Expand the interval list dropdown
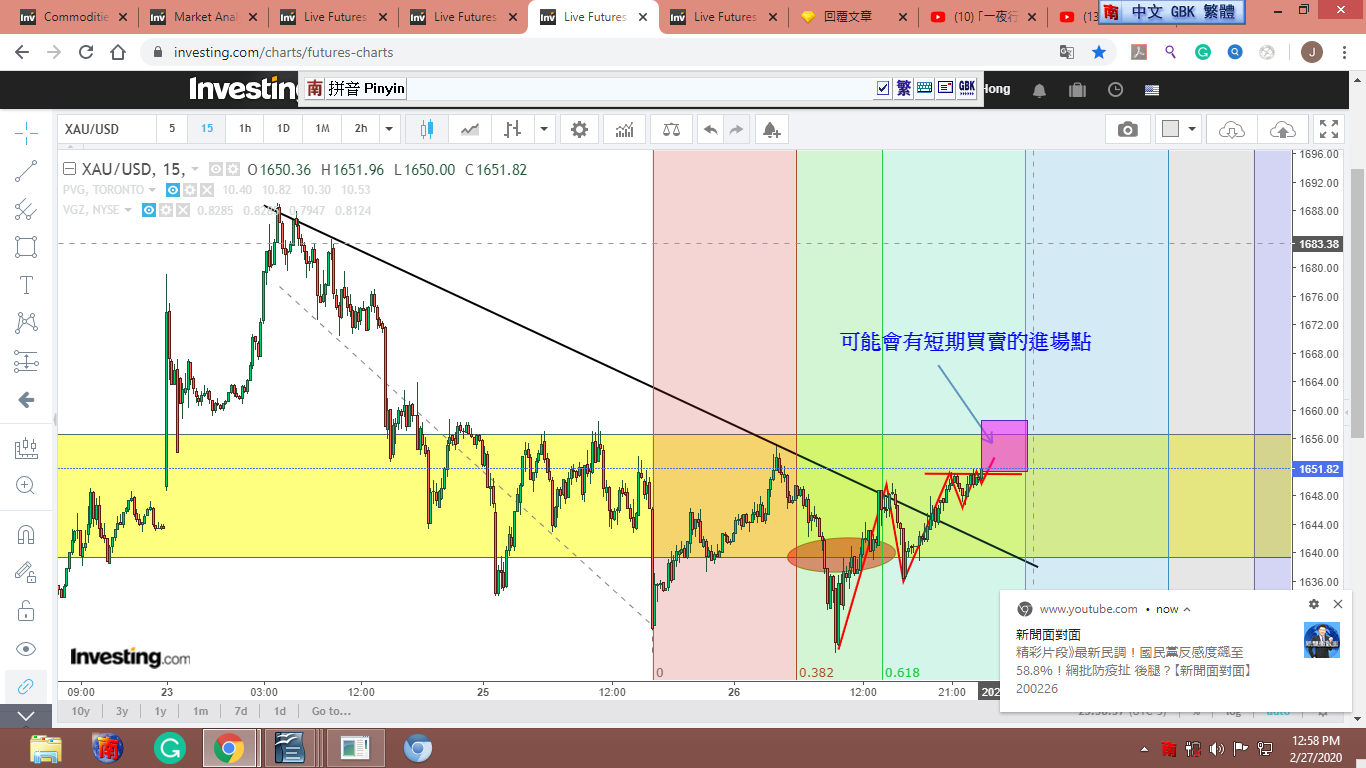This screenshot has width=1366, height=768. 389,129
